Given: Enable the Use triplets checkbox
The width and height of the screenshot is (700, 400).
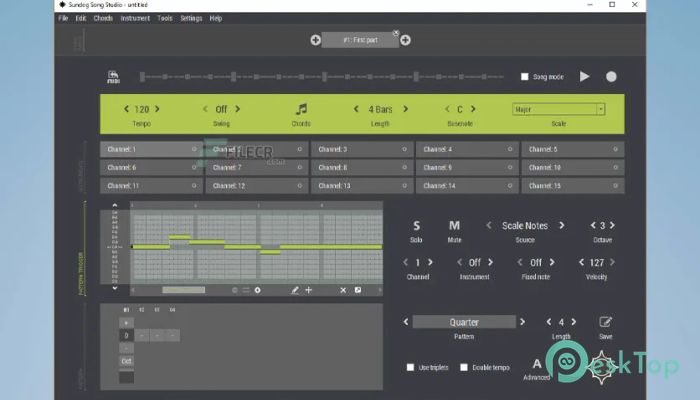Looking at the screenshot, I should point(410,367).
